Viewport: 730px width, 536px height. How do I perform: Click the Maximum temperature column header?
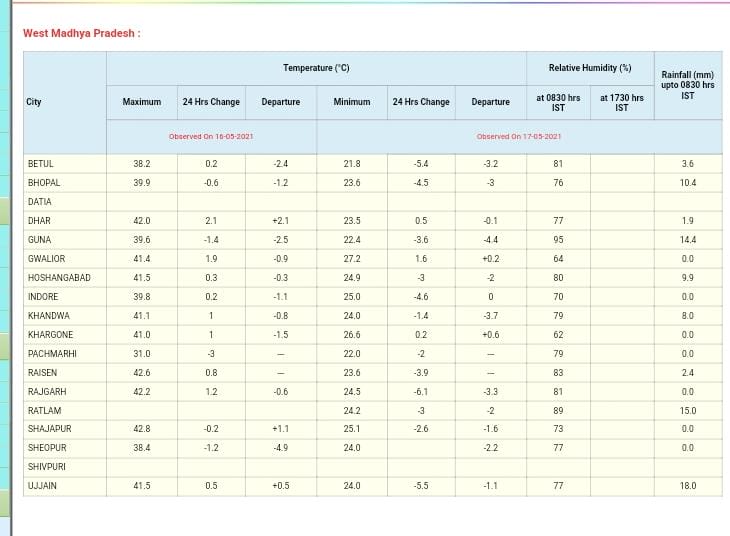click(141, 102)
